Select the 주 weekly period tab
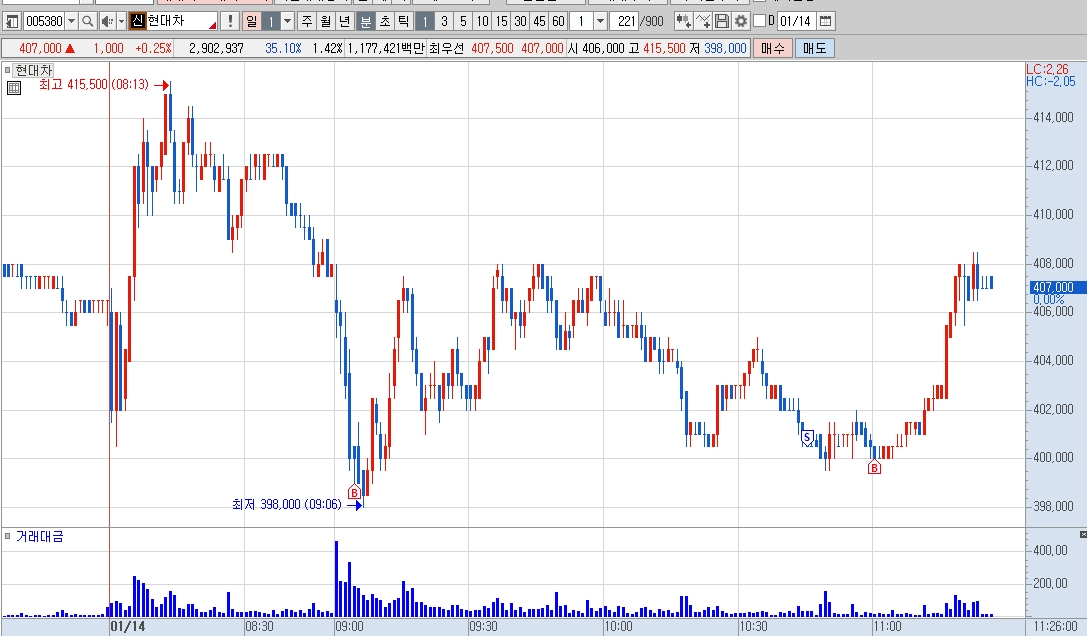Viewport: 1087px width, 636px height. point(306,22)
